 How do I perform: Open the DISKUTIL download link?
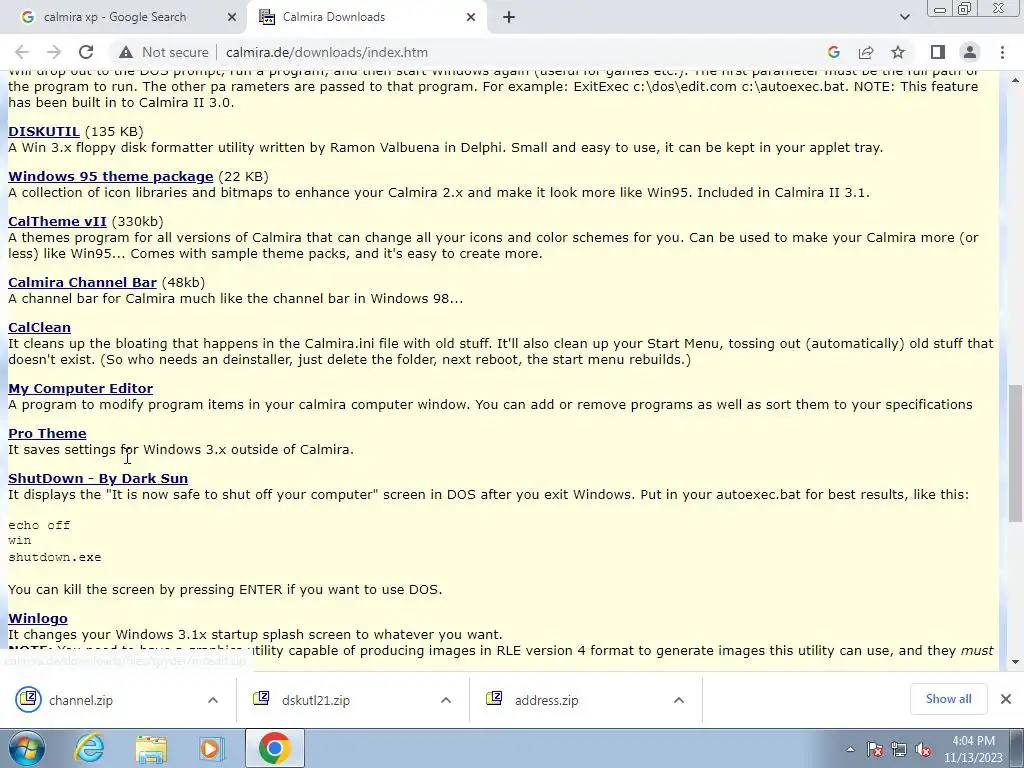click(x=44, y=131)
